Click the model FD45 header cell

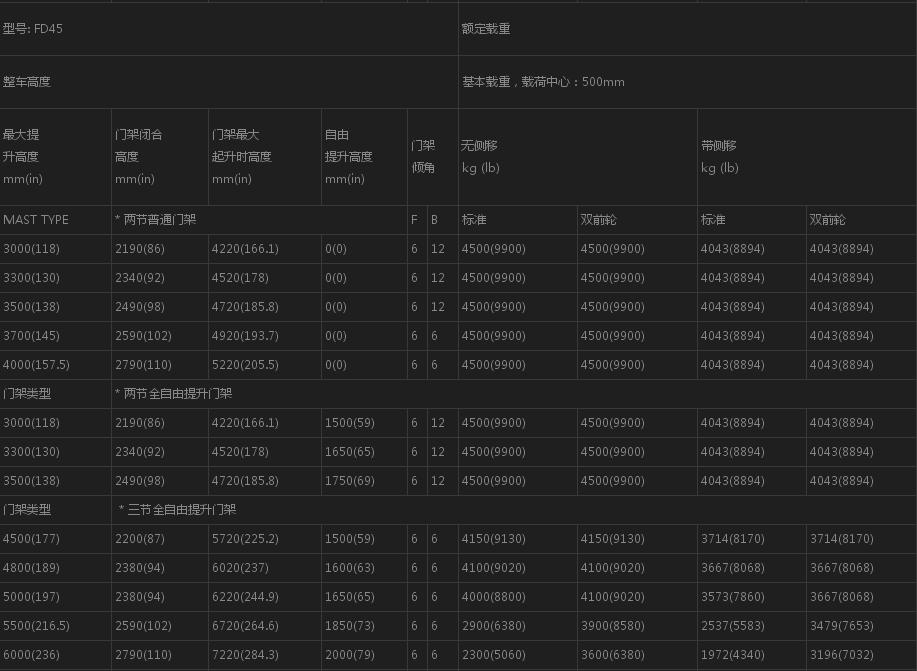(33, 29)
